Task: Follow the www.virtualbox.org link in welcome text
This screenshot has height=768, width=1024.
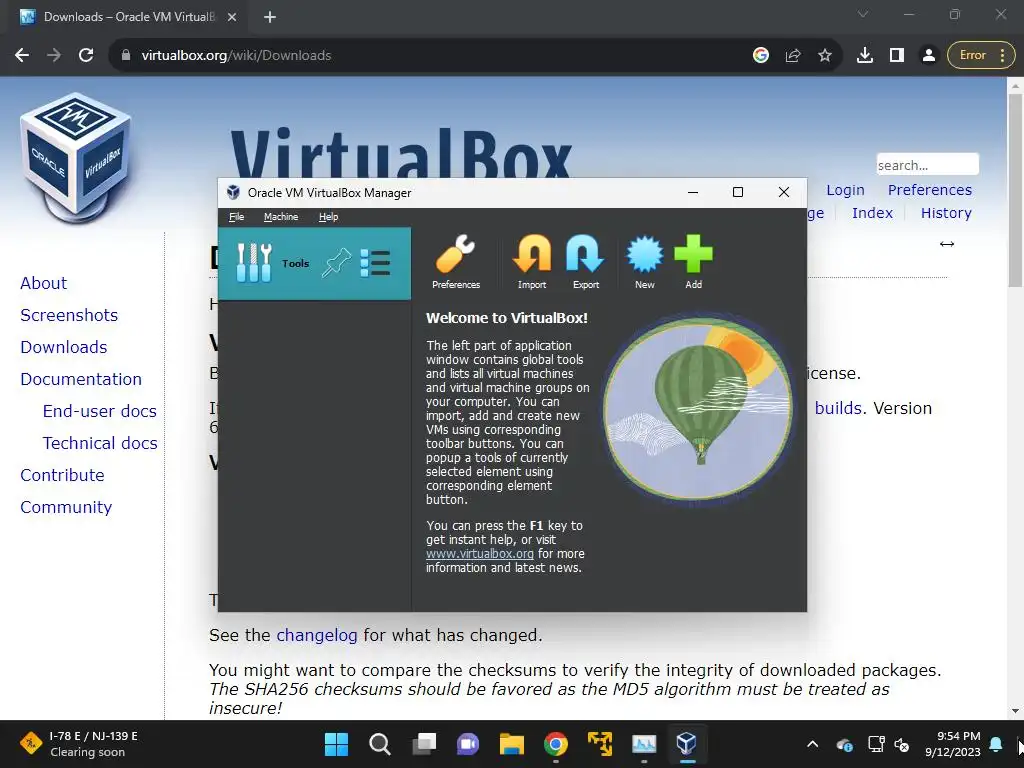Action: click(480, 554)
